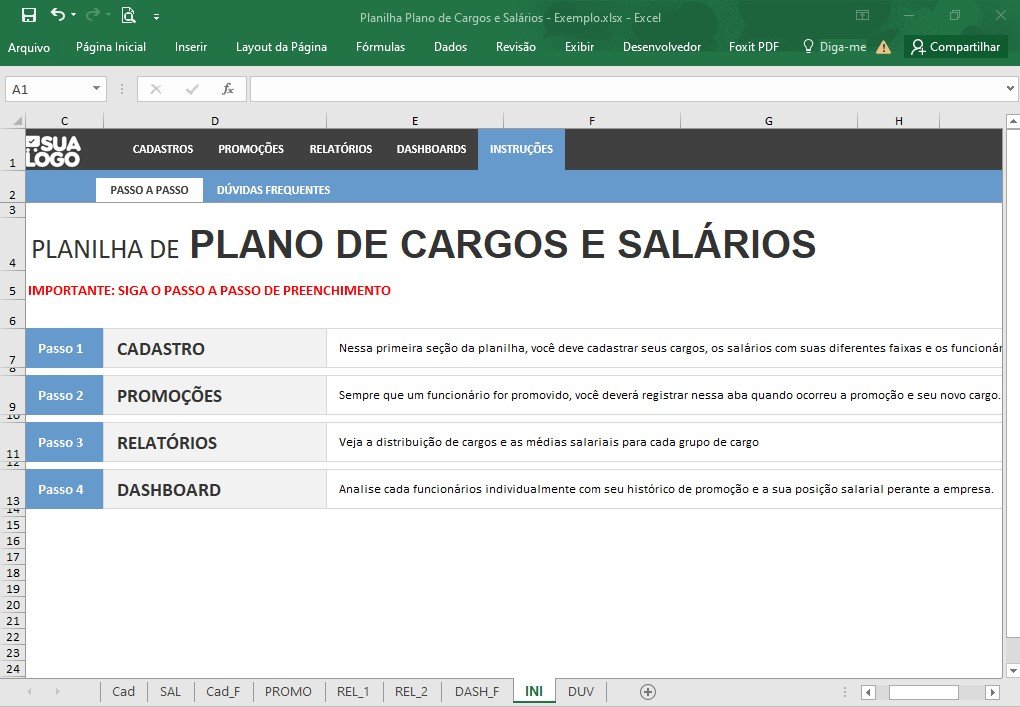Open the Arquivo menu

[29, 47]
